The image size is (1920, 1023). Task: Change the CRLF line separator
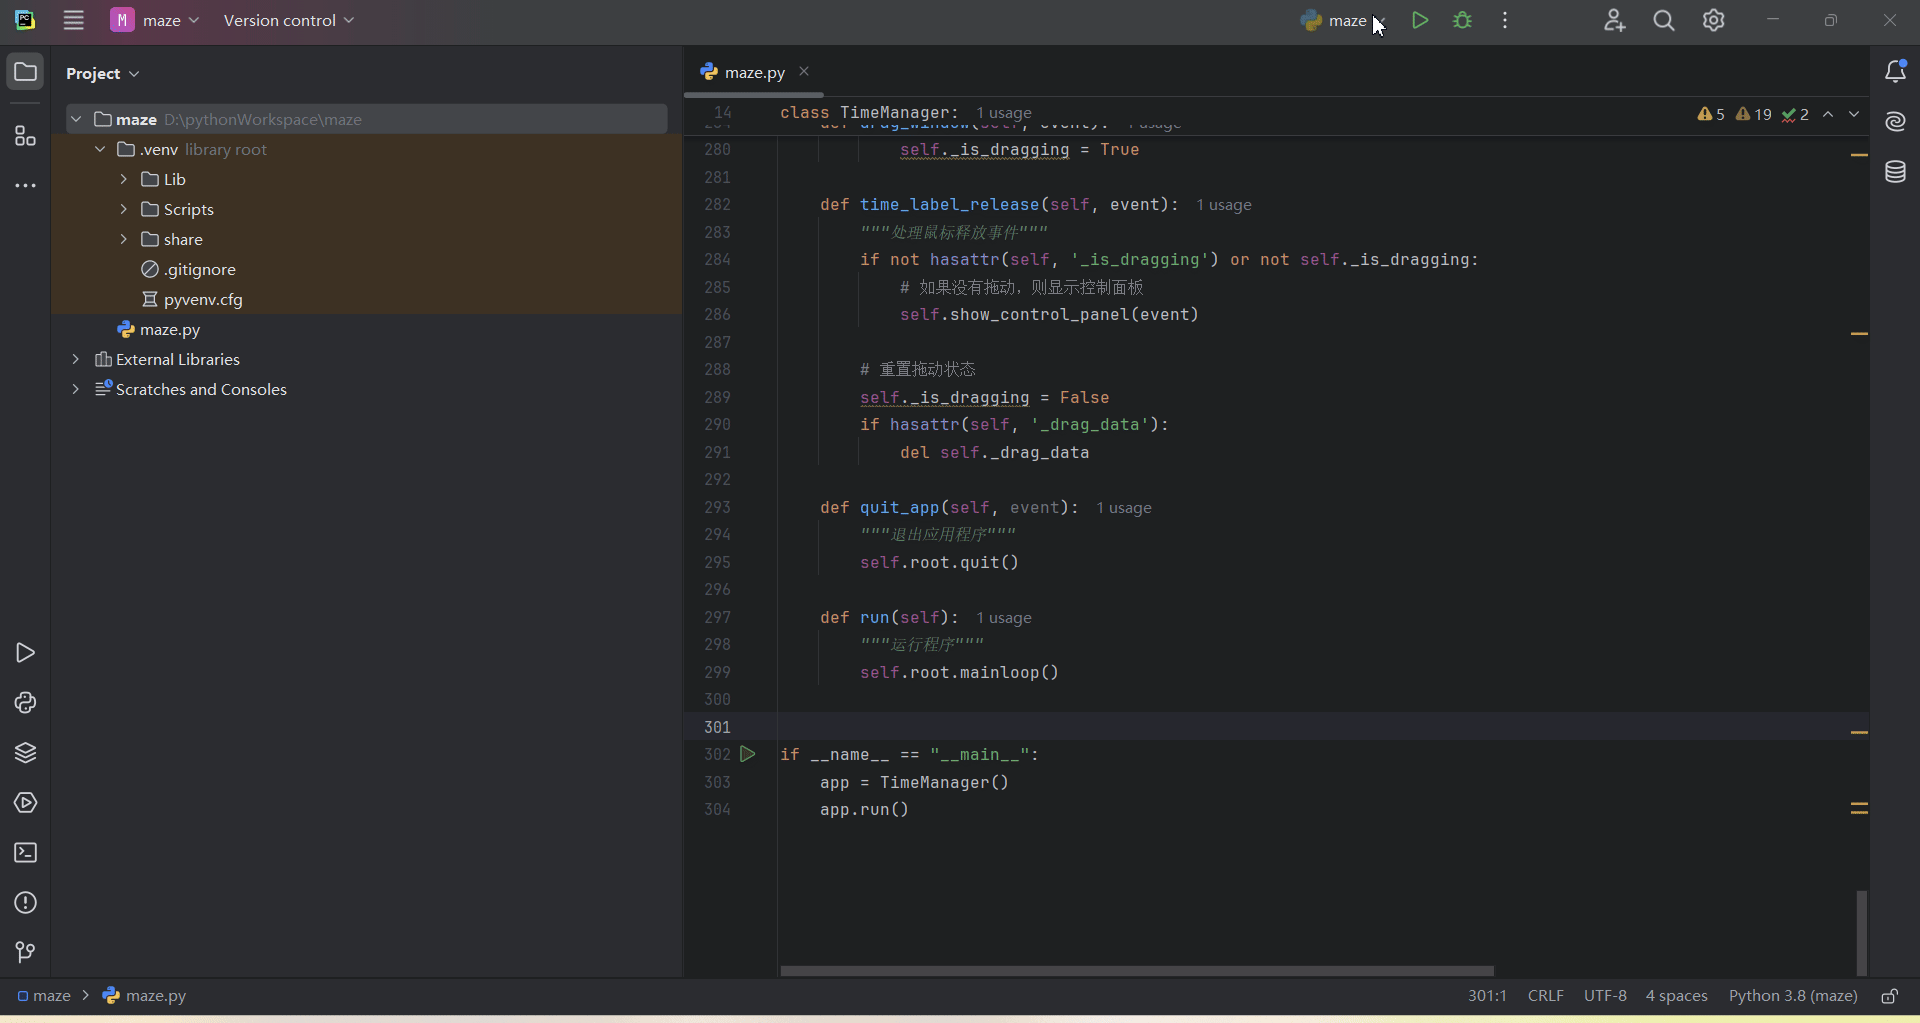click(1545, 995)
